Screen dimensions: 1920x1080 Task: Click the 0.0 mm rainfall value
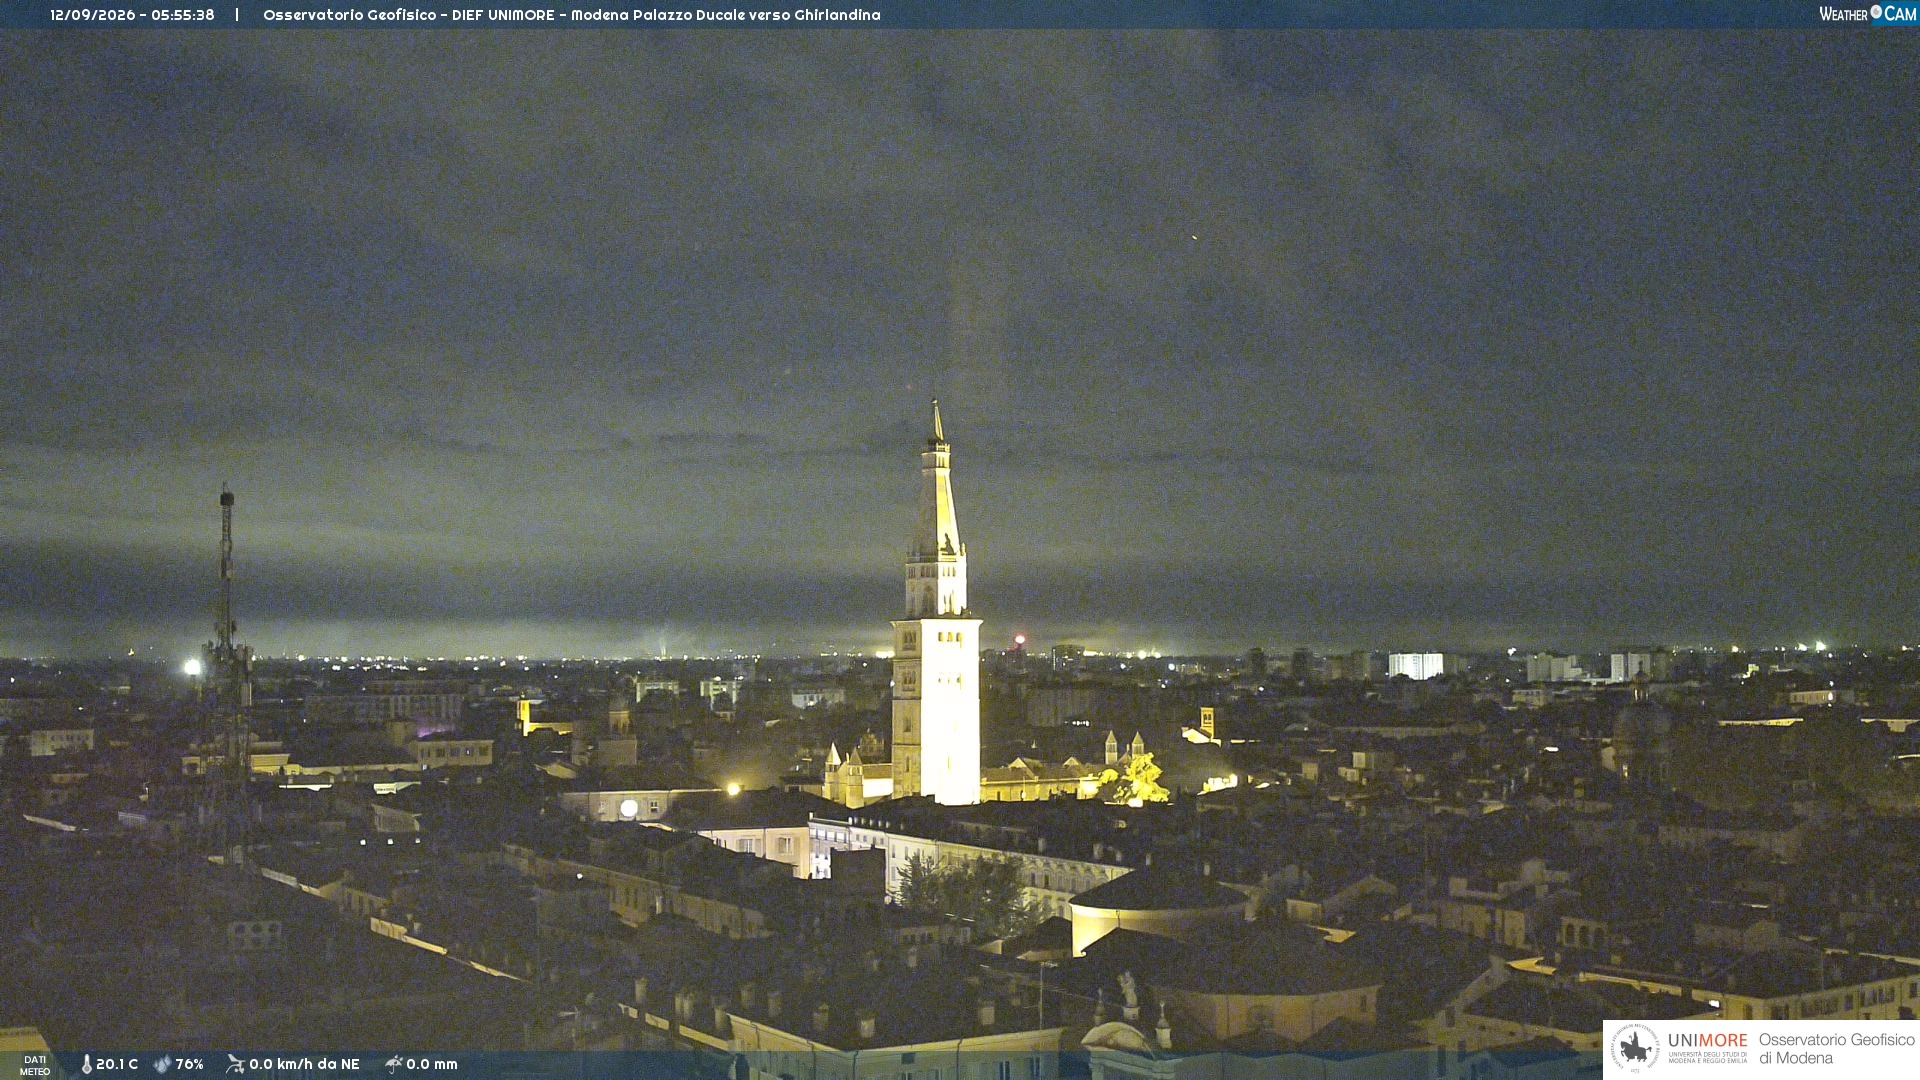click(432, 1064)
